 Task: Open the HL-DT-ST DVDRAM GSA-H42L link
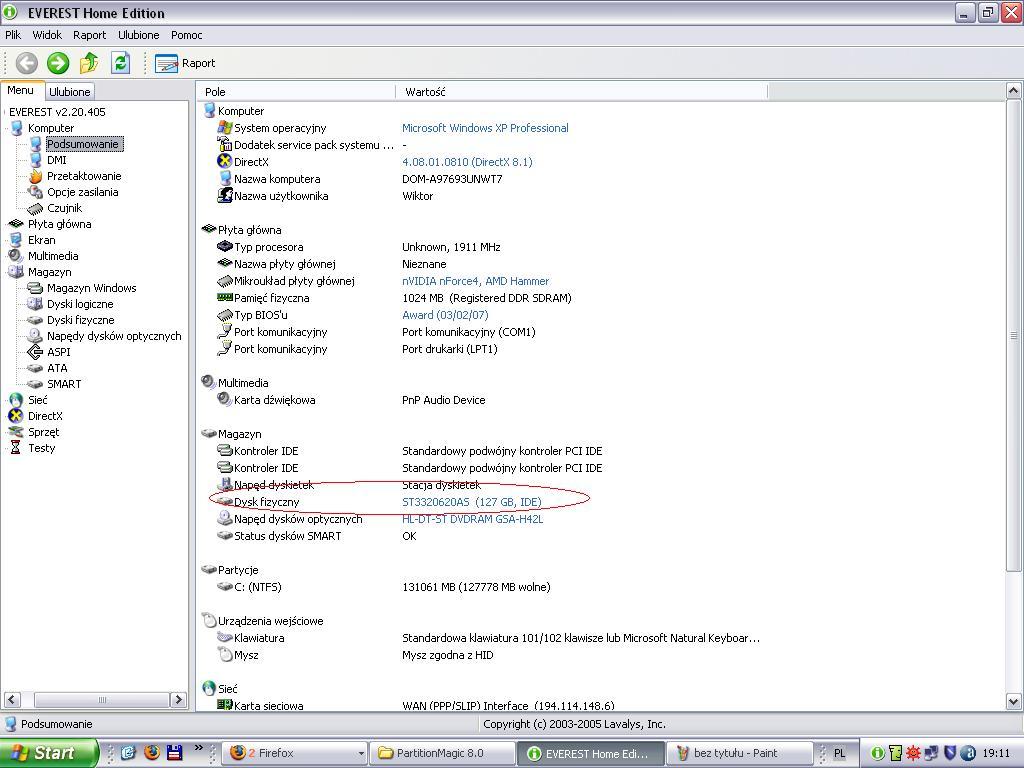click(472, 519)
